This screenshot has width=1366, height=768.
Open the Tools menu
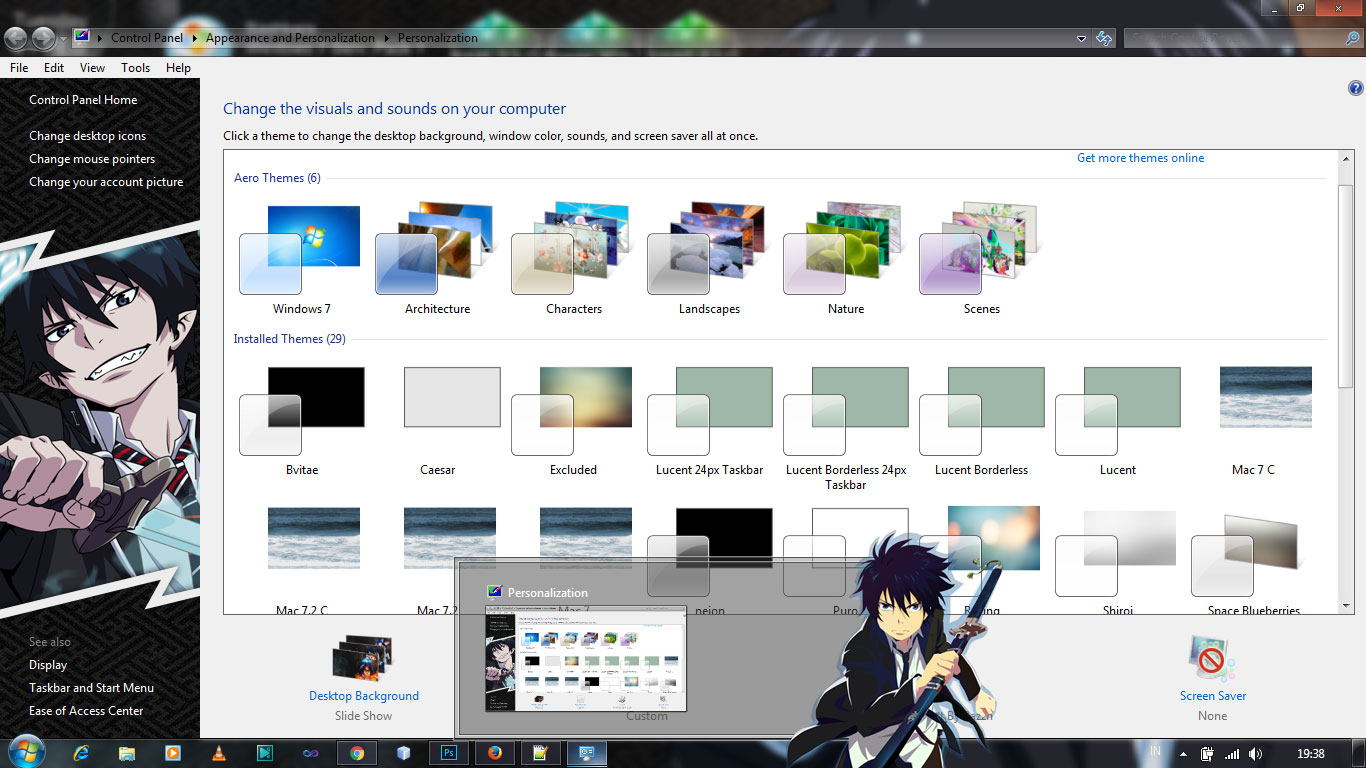point(135,68)
